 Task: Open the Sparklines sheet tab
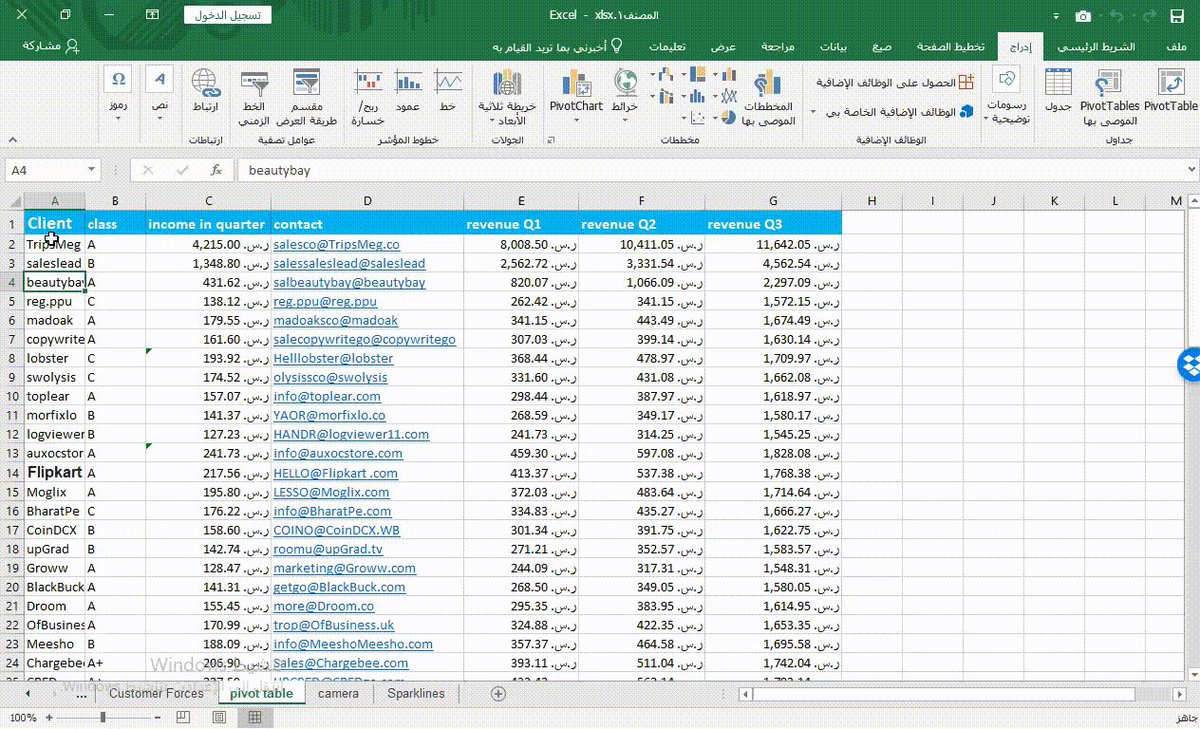tap(416, 693)
